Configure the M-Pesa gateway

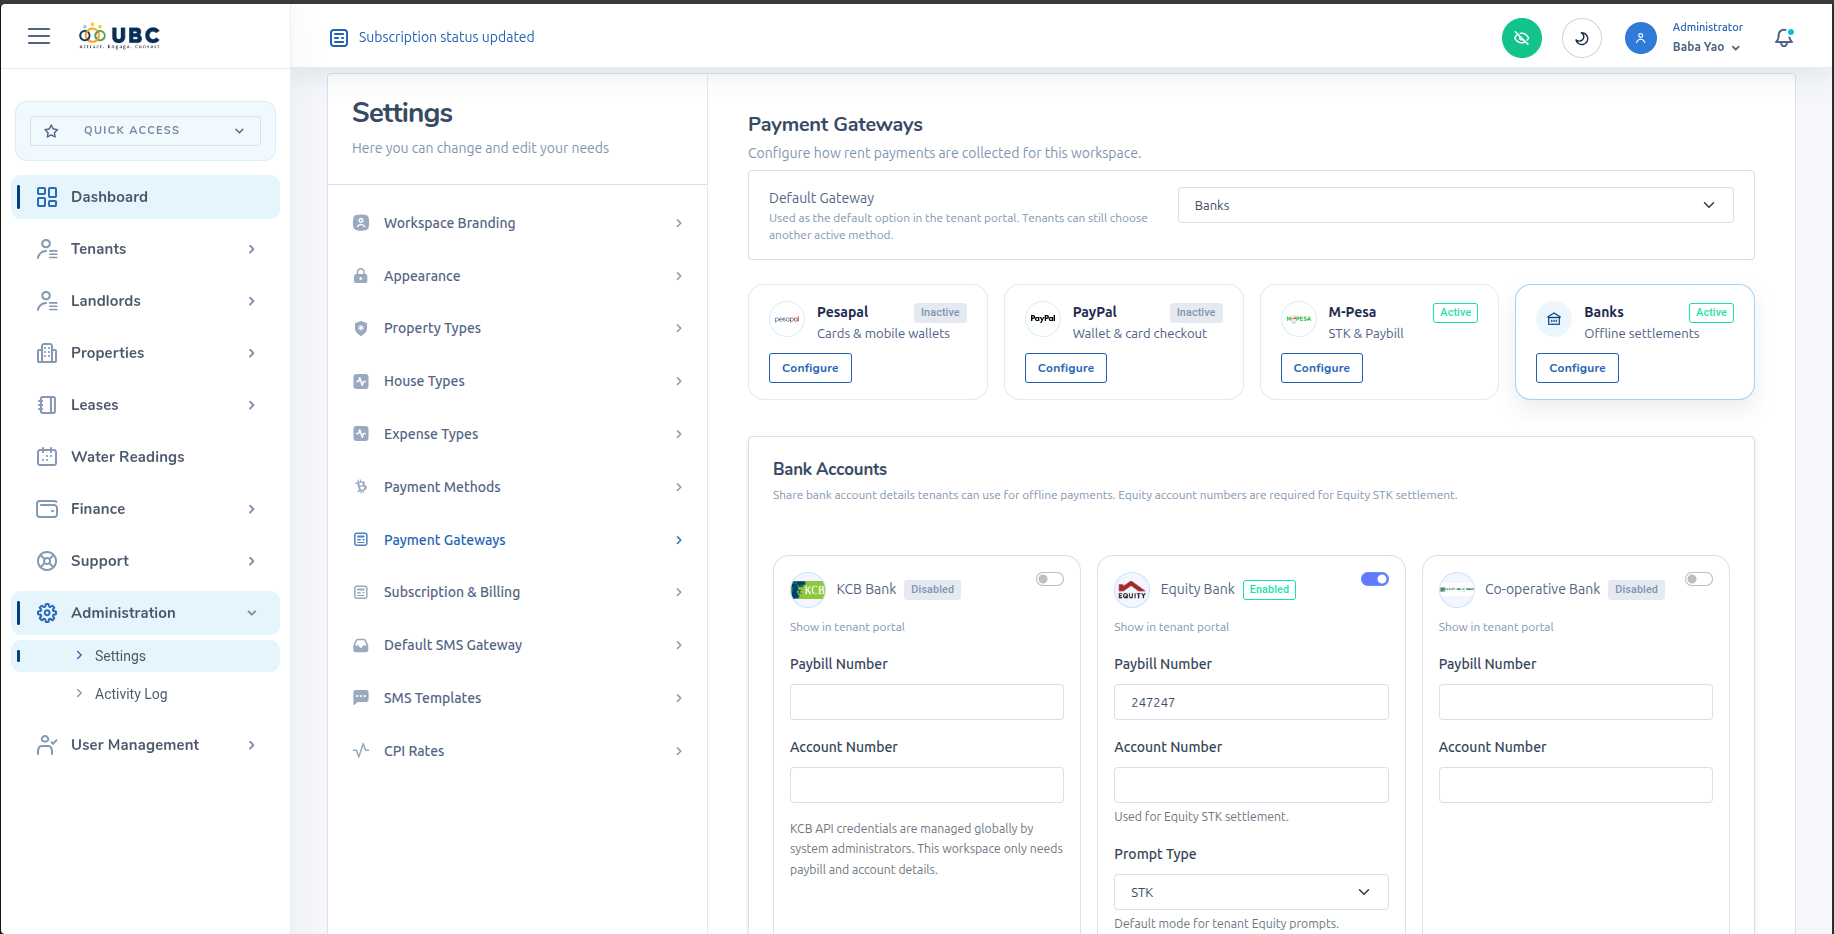click(1321, 367)
